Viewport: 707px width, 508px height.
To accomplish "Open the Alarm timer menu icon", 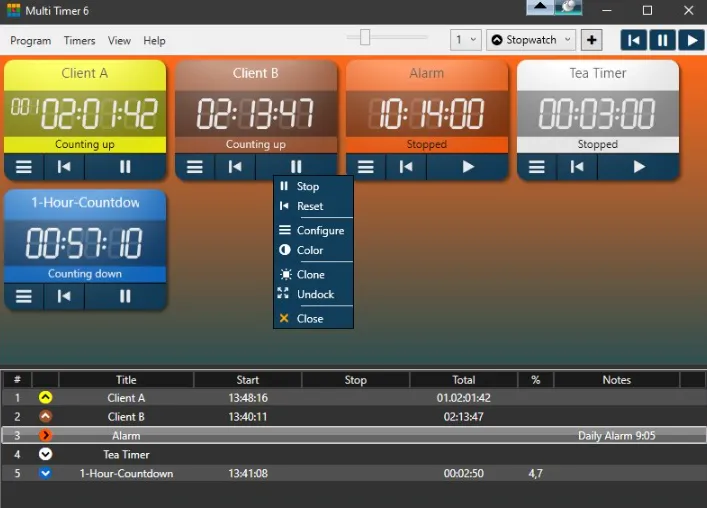I will click(366, 167).
